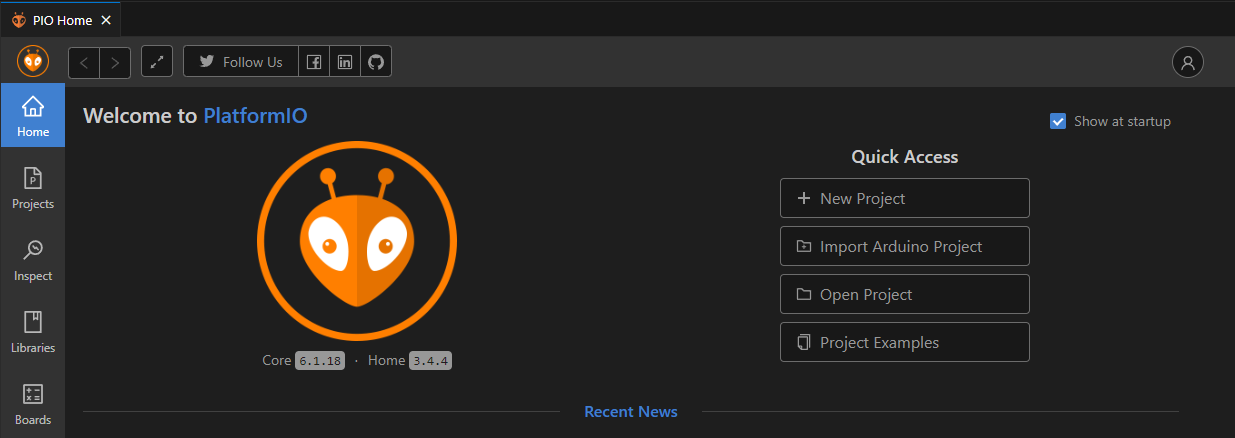Open the Facebook icon link
This screenshot has height=438, width=1235.
(x=314, y=62)
